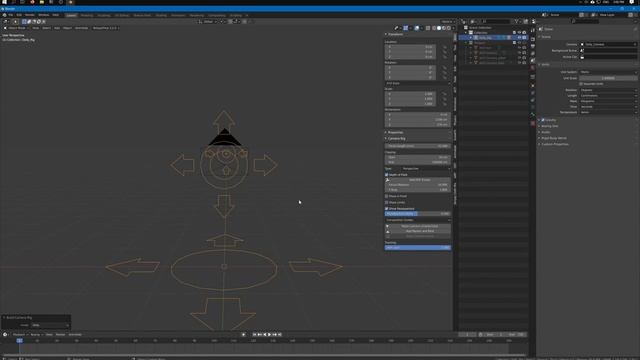This screenshot has height=360, width=640.
Task: Jump to the first frame in the timeline
Action: point(254,335)
